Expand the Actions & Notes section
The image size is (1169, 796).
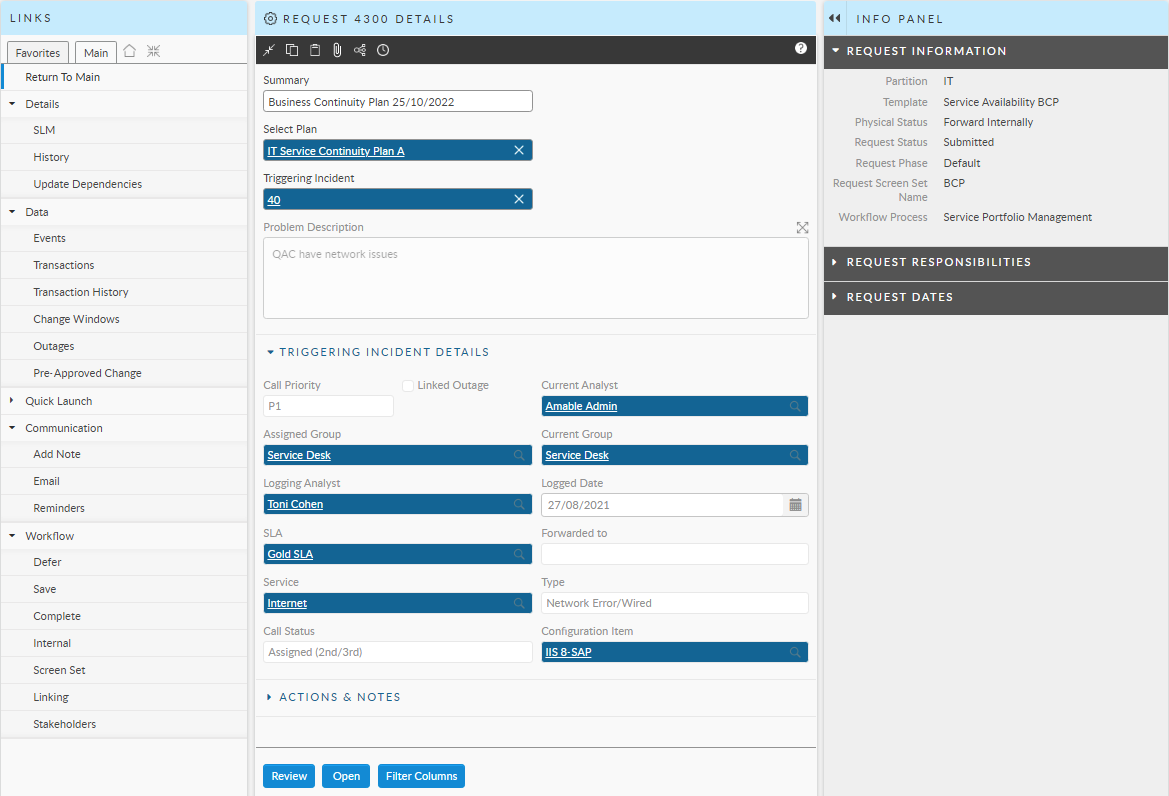pyautogui.click(x=270, y=697)
